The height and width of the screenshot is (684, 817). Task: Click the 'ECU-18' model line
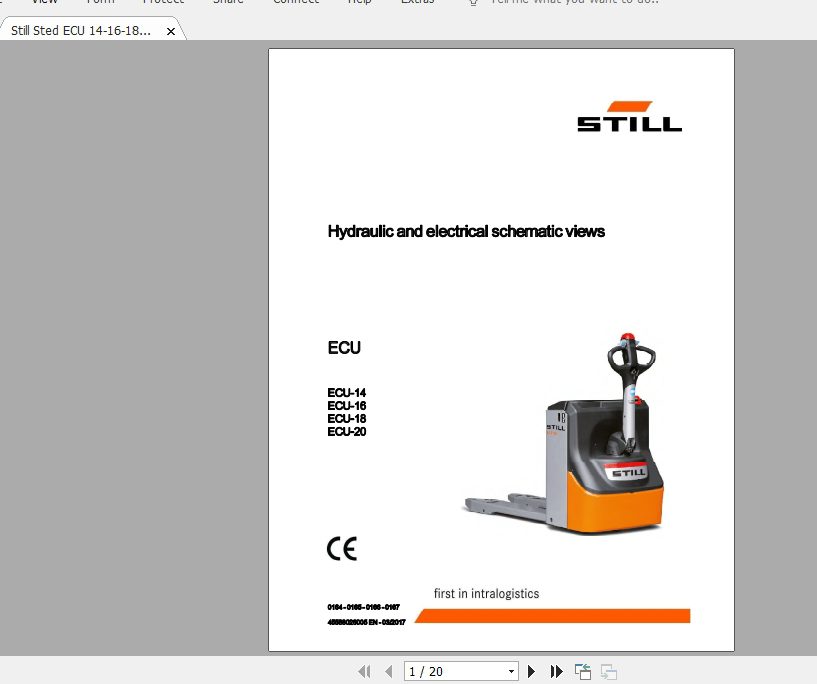(346, 419)
